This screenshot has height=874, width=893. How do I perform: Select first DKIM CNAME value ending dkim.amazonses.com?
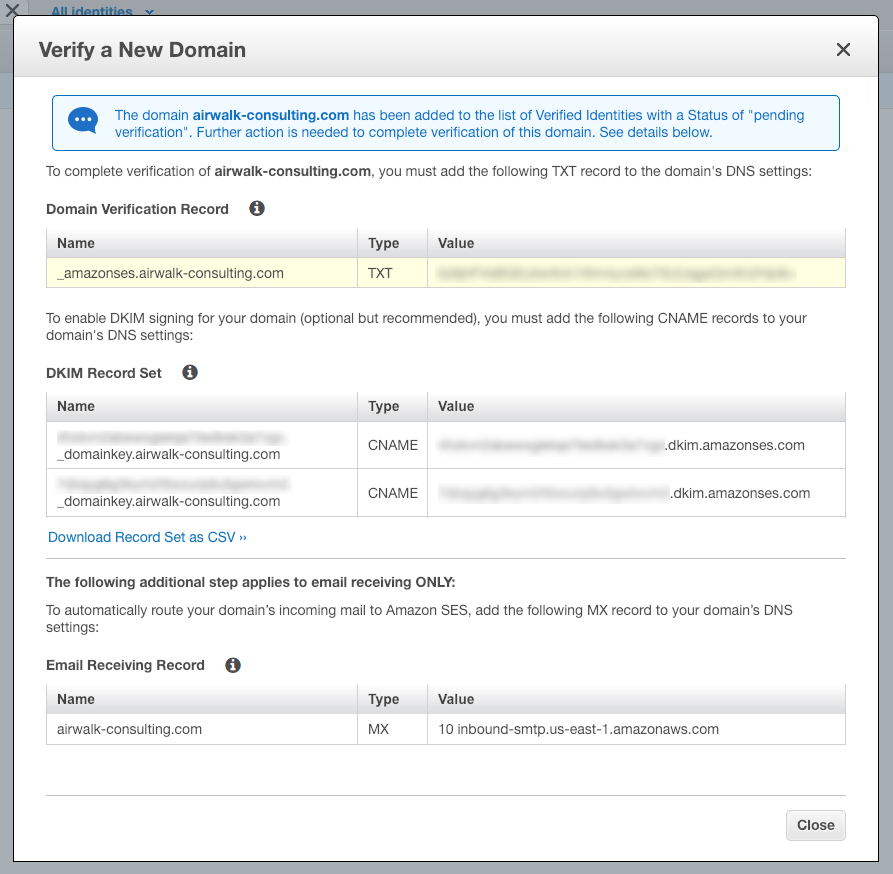pos(636,445)
